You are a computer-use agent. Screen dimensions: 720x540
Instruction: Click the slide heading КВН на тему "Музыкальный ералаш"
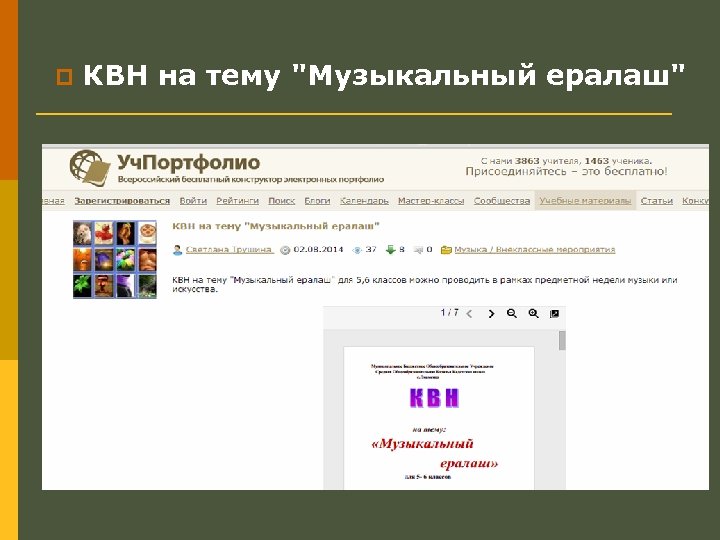[x=384, y=75]
